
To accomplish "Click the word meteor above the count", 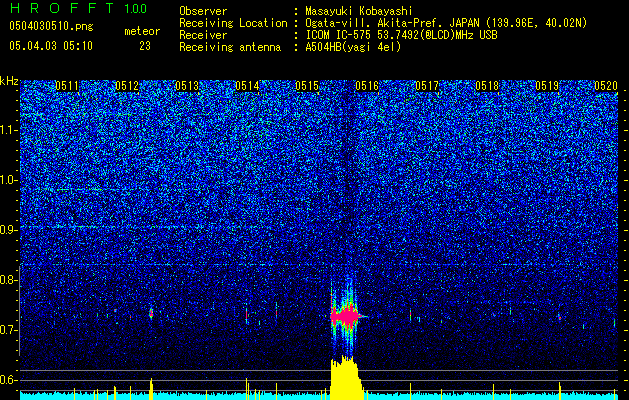I will 142,31.
